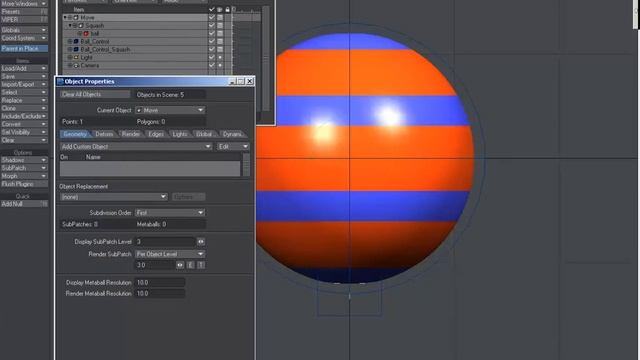Click the Light row drag handle icon
Image resolution: width=640 pixels, height=360 pixels.
[70, 58]
